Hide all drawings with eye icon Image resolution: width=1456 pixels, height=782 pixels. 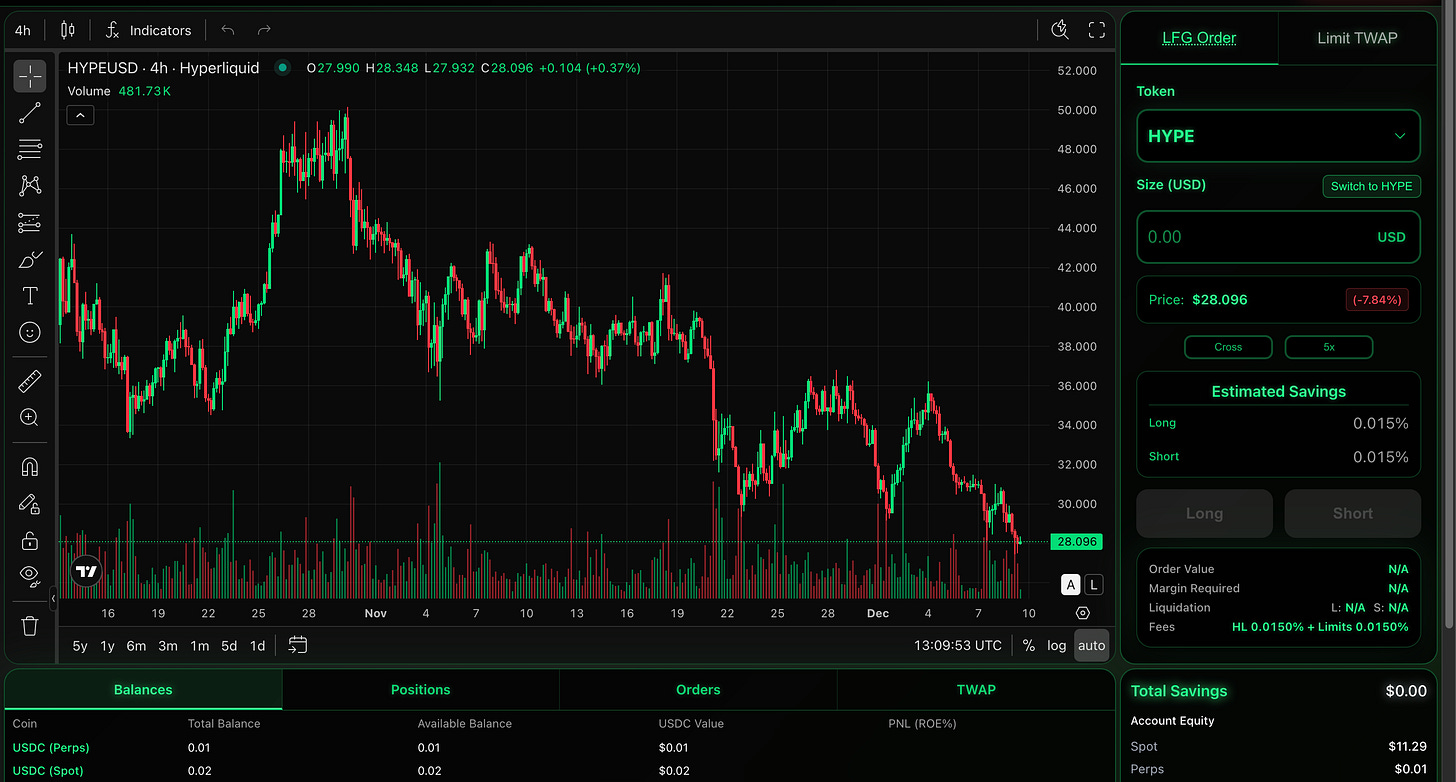(30, 575)
